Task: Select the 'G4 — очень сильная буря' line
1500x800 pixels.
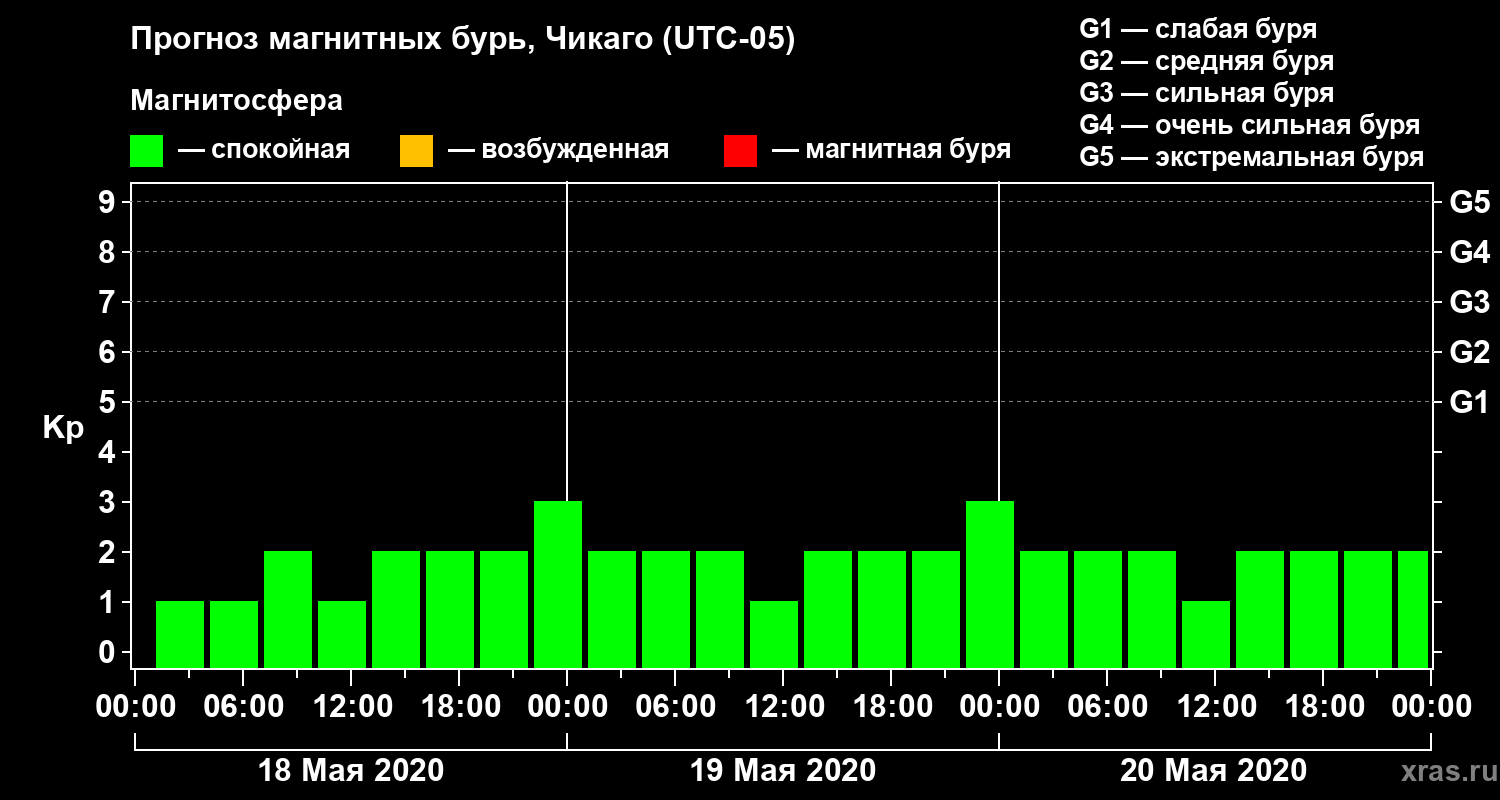Action: coord(1250,125)
